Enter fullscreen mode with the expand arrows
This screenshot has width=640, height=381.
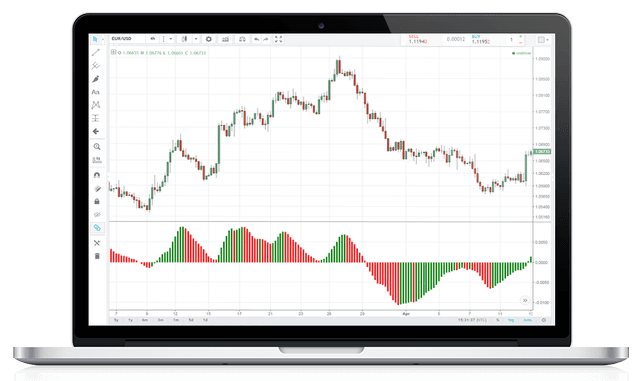click(278, 39)
